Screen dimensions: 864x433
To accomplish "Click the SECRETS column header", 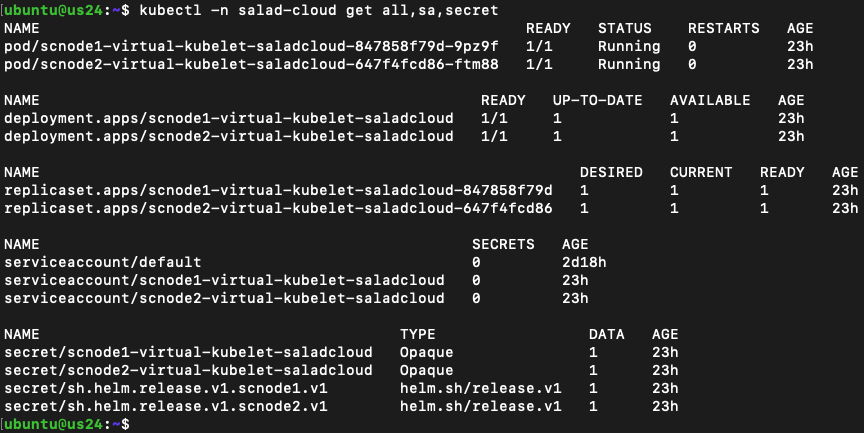I will pyautogui.click(x=503, y=245).
